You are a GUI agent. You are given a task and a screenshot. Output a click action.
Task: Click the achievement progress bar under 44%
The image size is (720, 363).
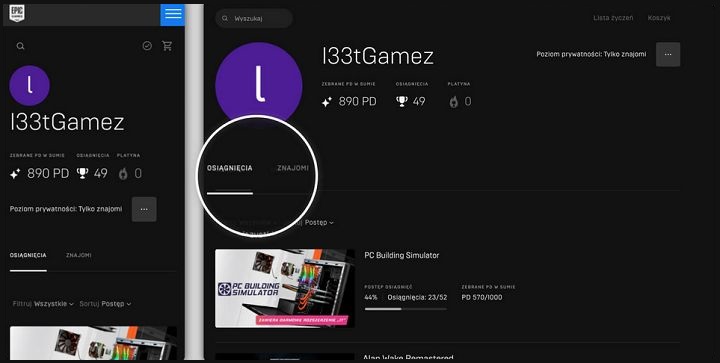click(x=405, y=309)
